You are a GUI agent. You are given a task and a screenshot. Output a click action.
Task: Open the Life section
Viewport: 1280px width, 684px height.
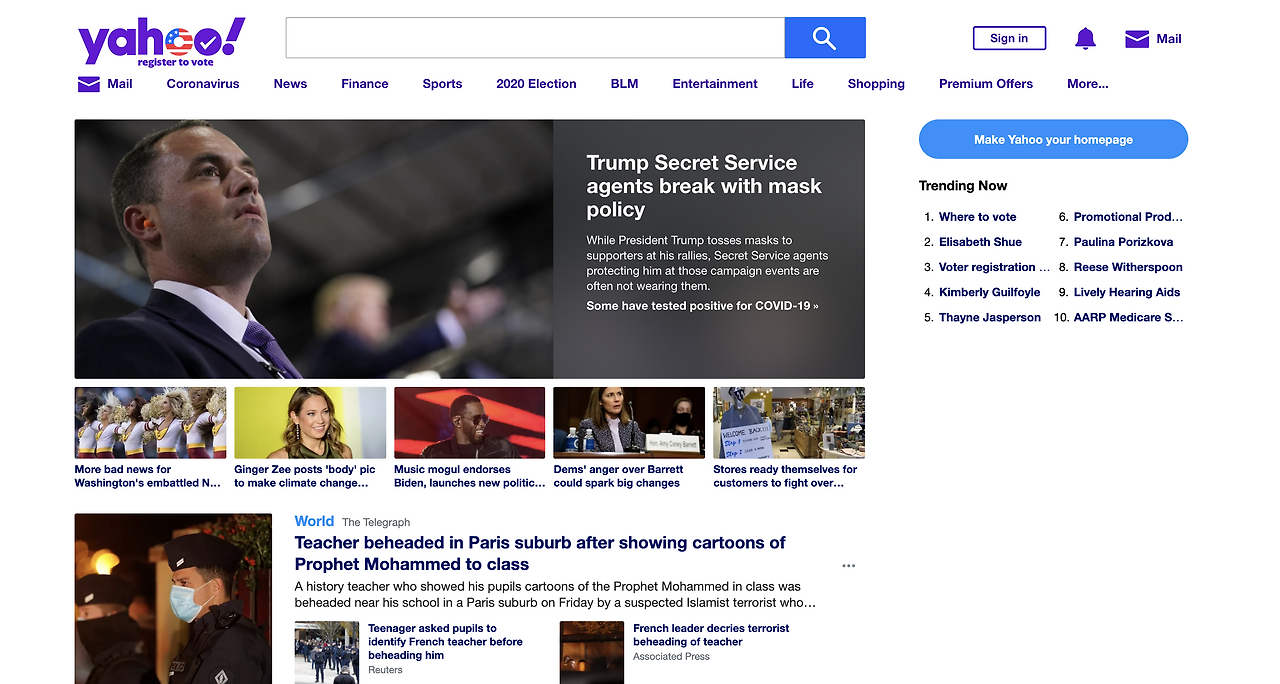pos(803,84)
